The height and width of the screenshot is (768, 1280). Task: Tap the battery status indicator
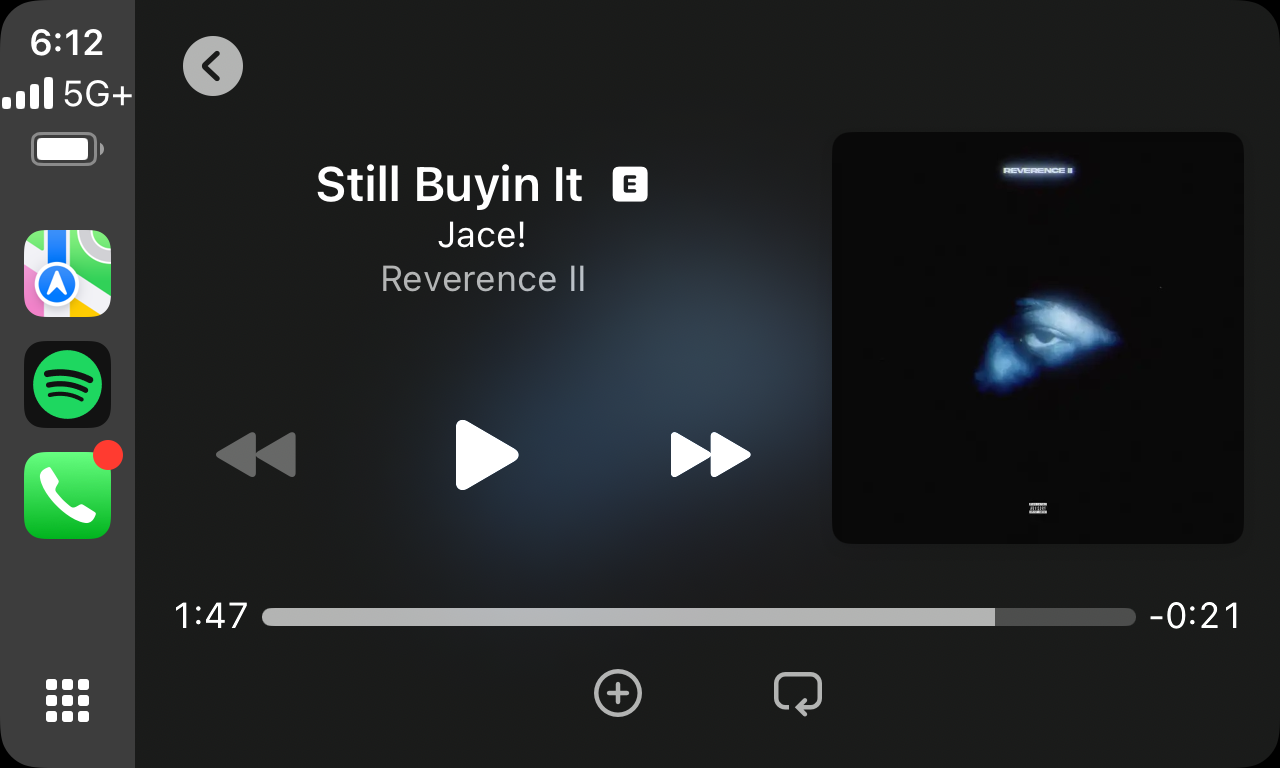point(67,150)
